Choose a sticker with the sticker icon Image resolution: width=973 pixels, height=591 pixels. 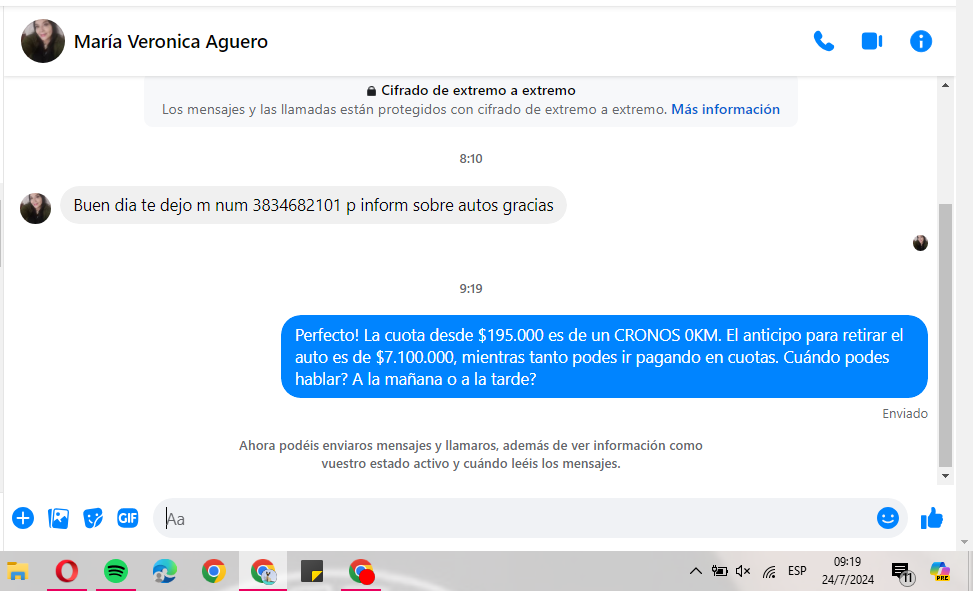[x=93, y=518]
